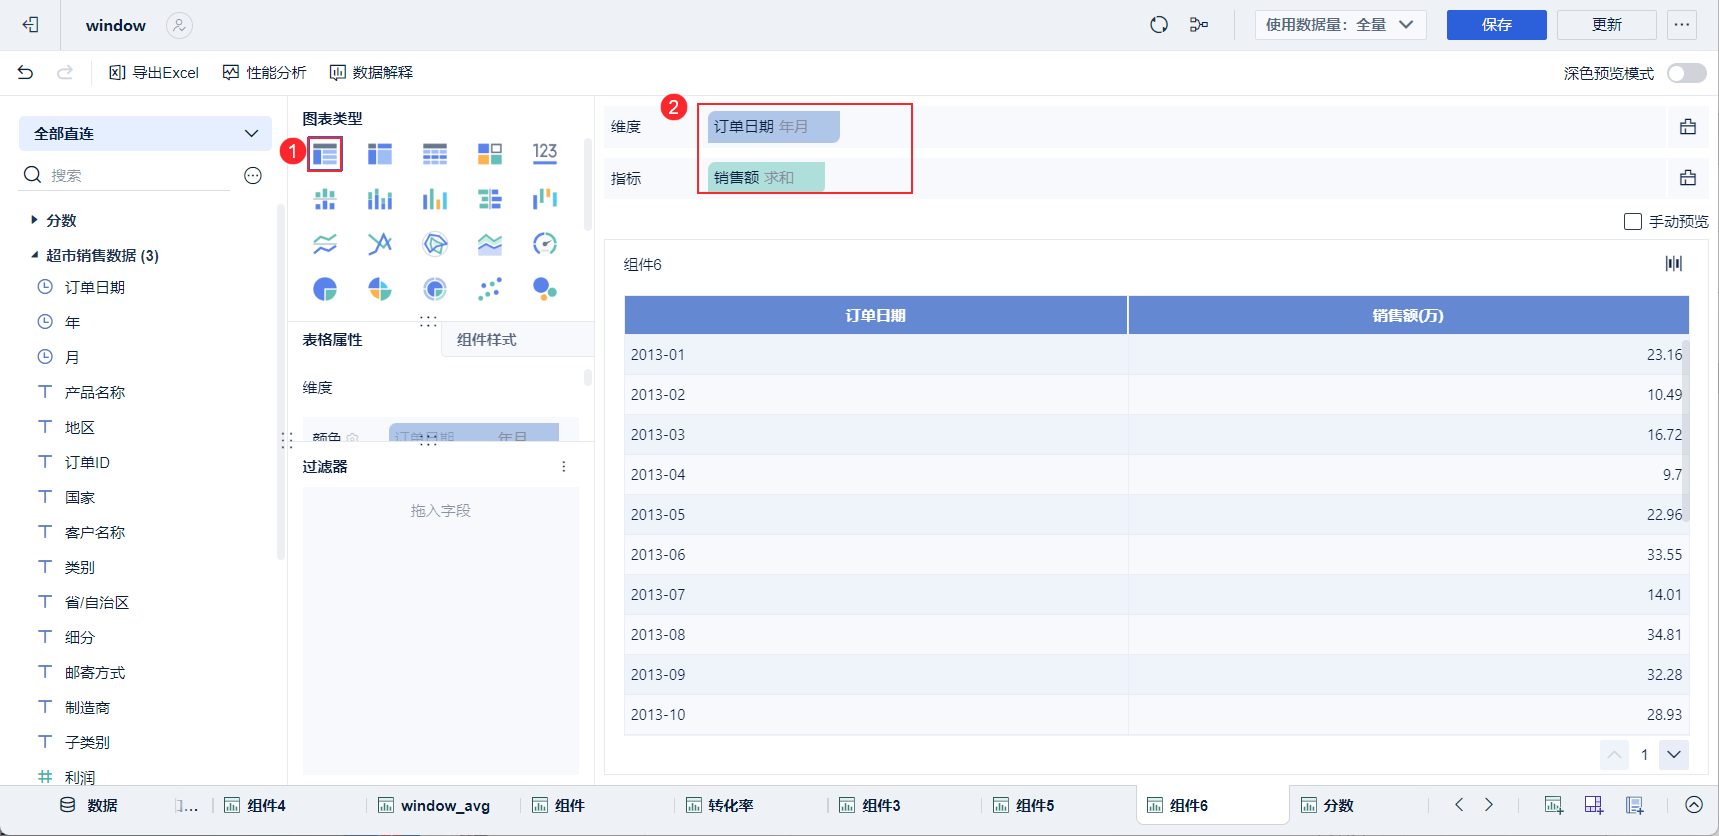Select the gauge chart type

545,244
